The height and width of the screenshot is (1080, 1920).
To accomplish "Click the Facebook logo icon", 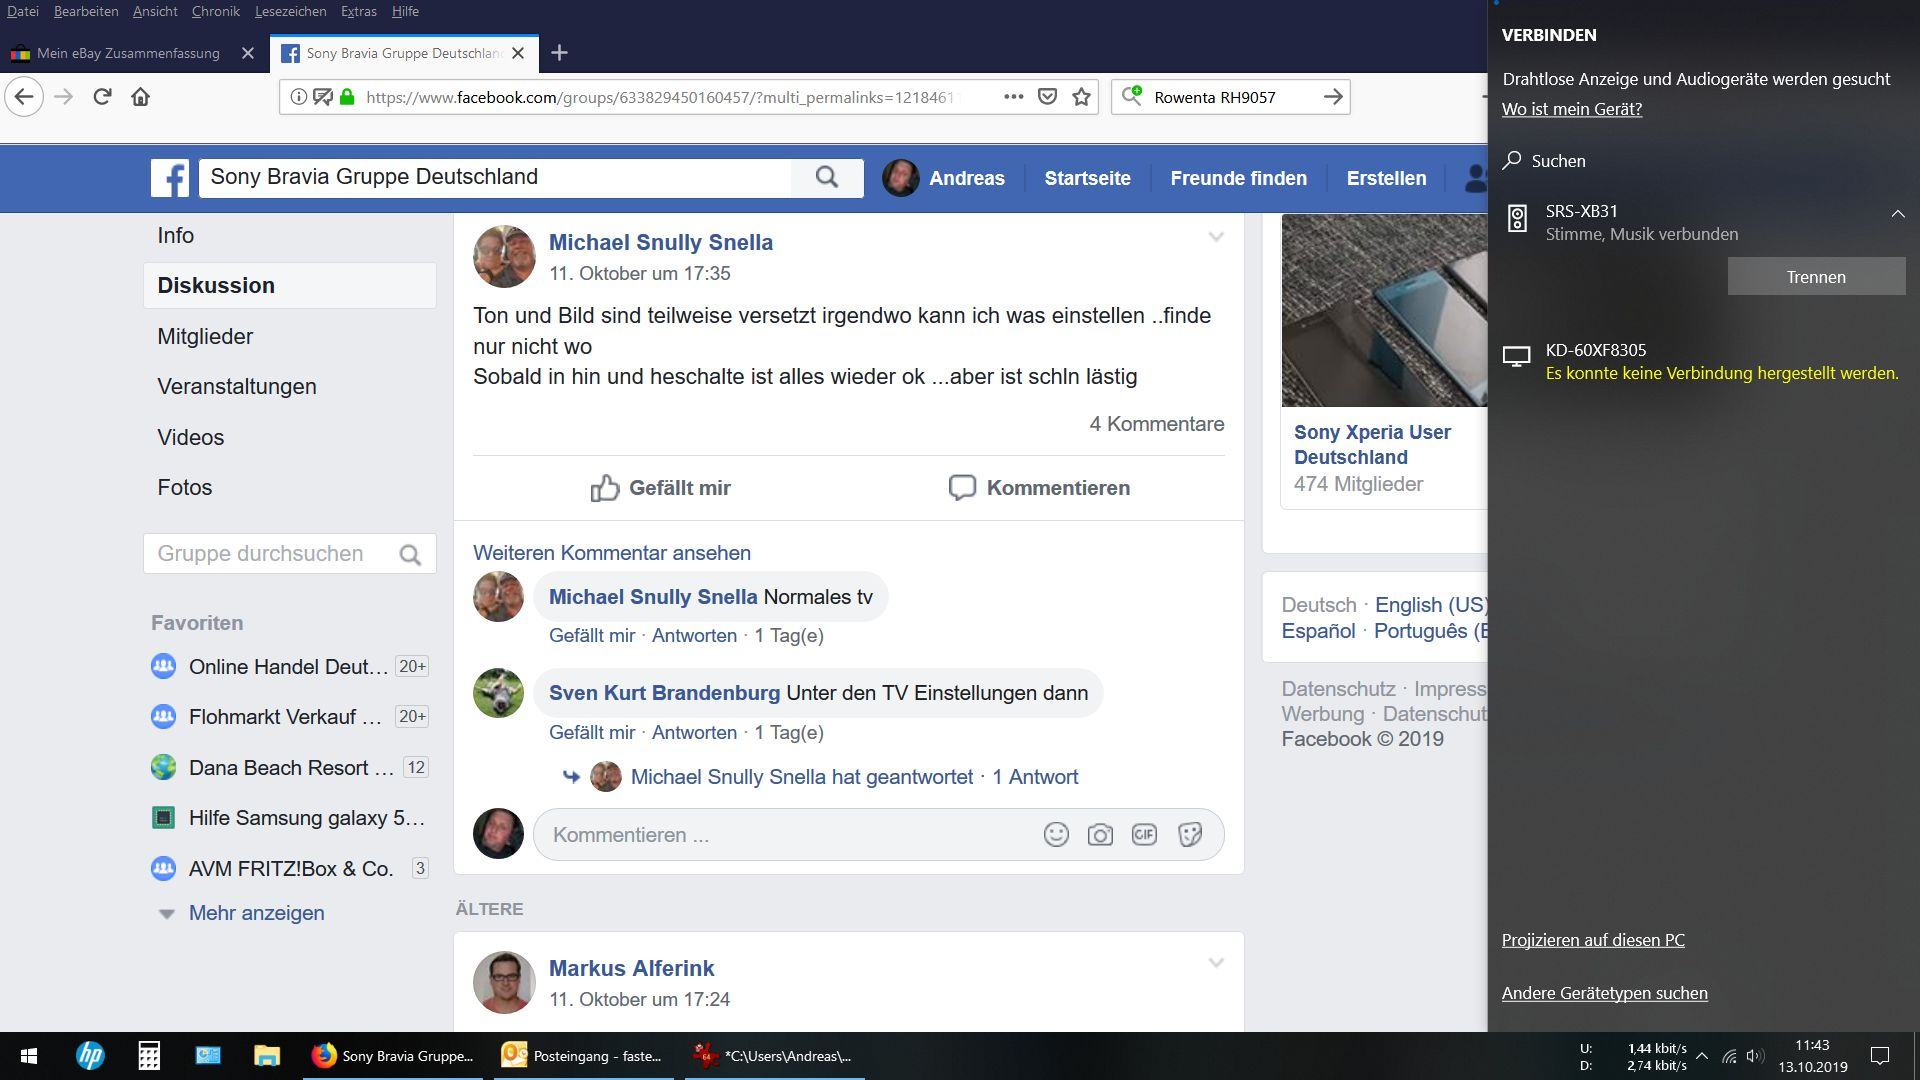I will (x=170, y=178).
